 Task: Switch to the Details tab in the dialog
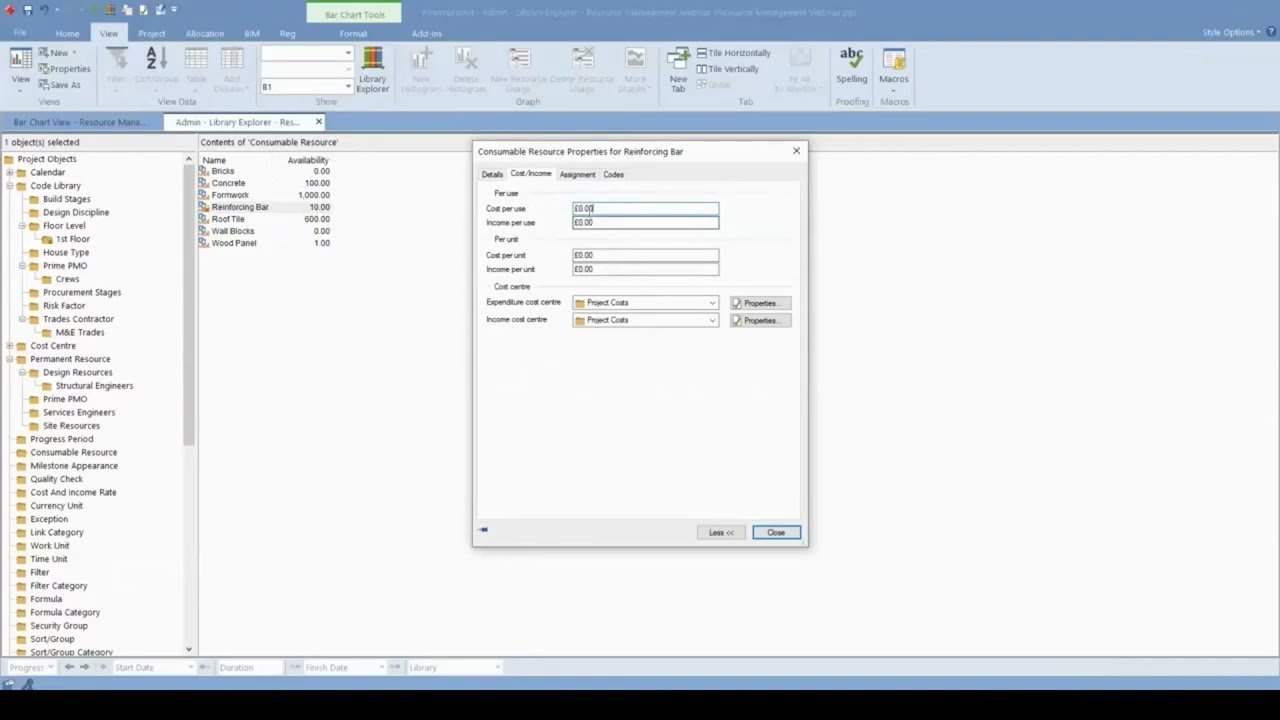coord(492,174)
